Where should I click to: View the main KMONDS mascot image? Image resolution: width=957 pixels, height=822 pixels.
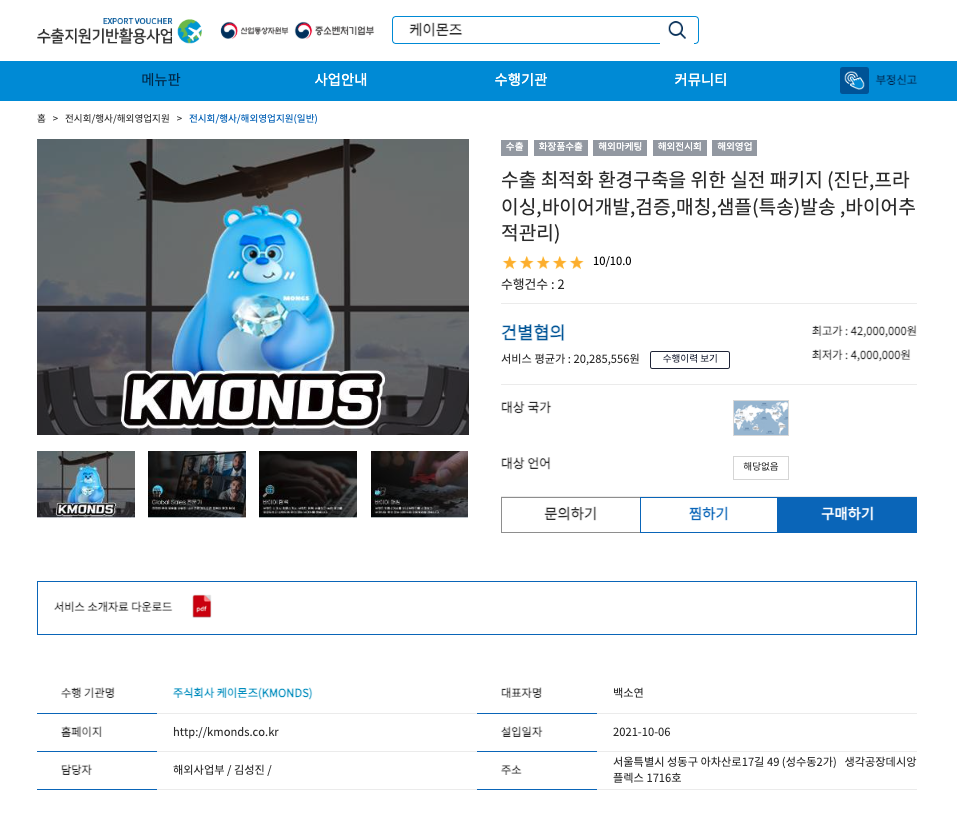pyautogui.click(x=253, y=287)
